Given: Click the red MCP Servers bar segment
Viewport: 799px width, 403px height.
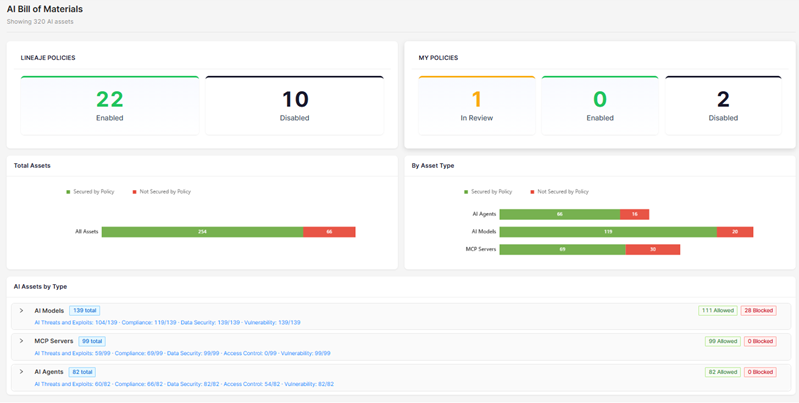Looking at the screenshot, I should 653,249.
